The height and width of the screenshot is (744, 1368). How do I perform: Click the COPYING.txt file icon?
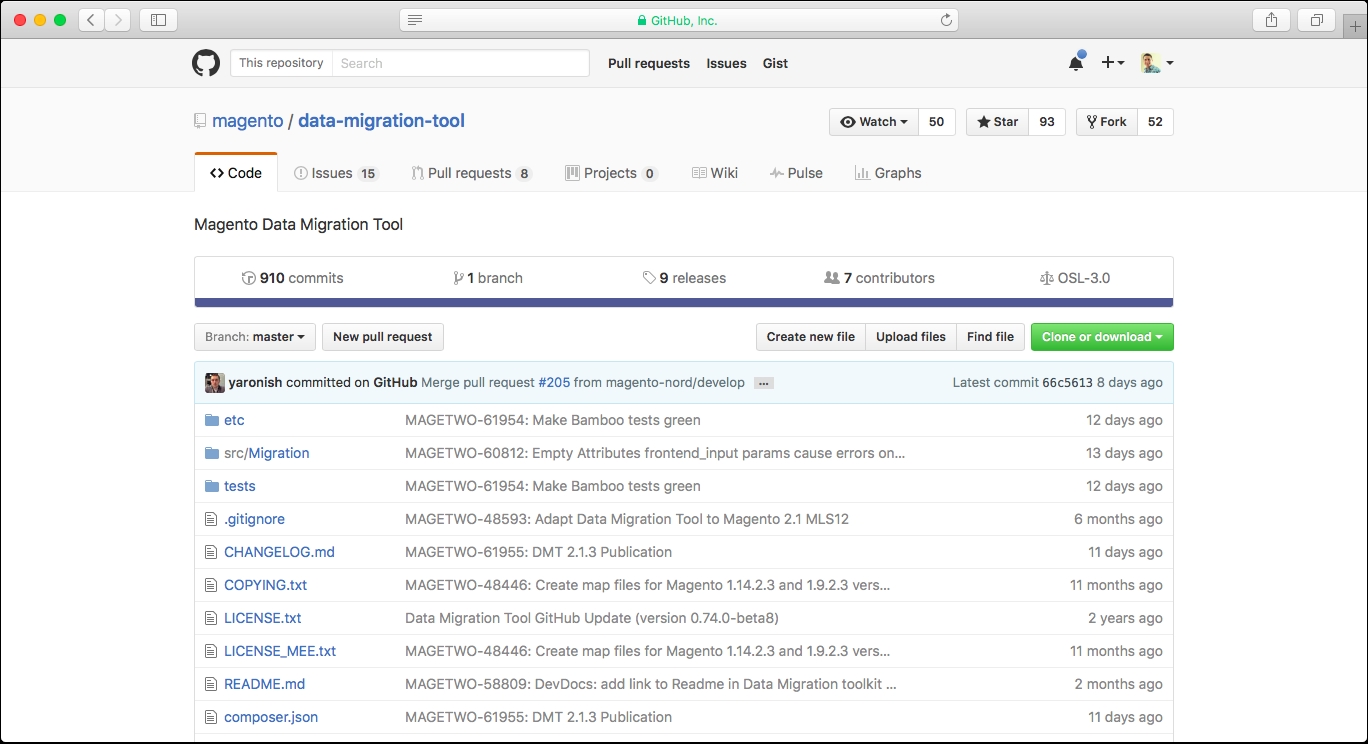211,585
